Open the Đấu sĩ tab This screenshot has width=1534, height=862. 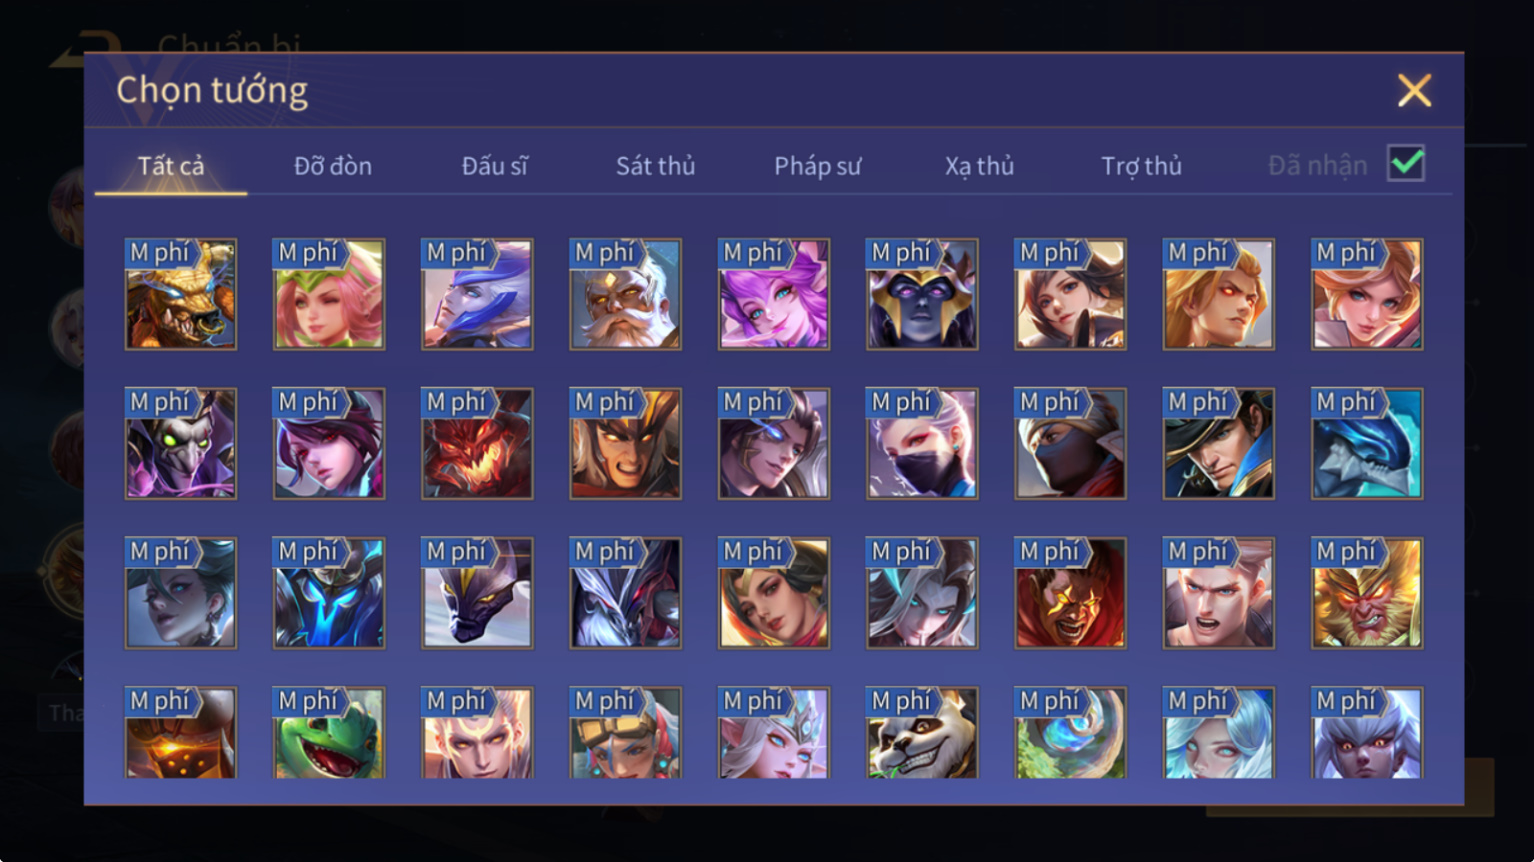click(x=494, y=166)
